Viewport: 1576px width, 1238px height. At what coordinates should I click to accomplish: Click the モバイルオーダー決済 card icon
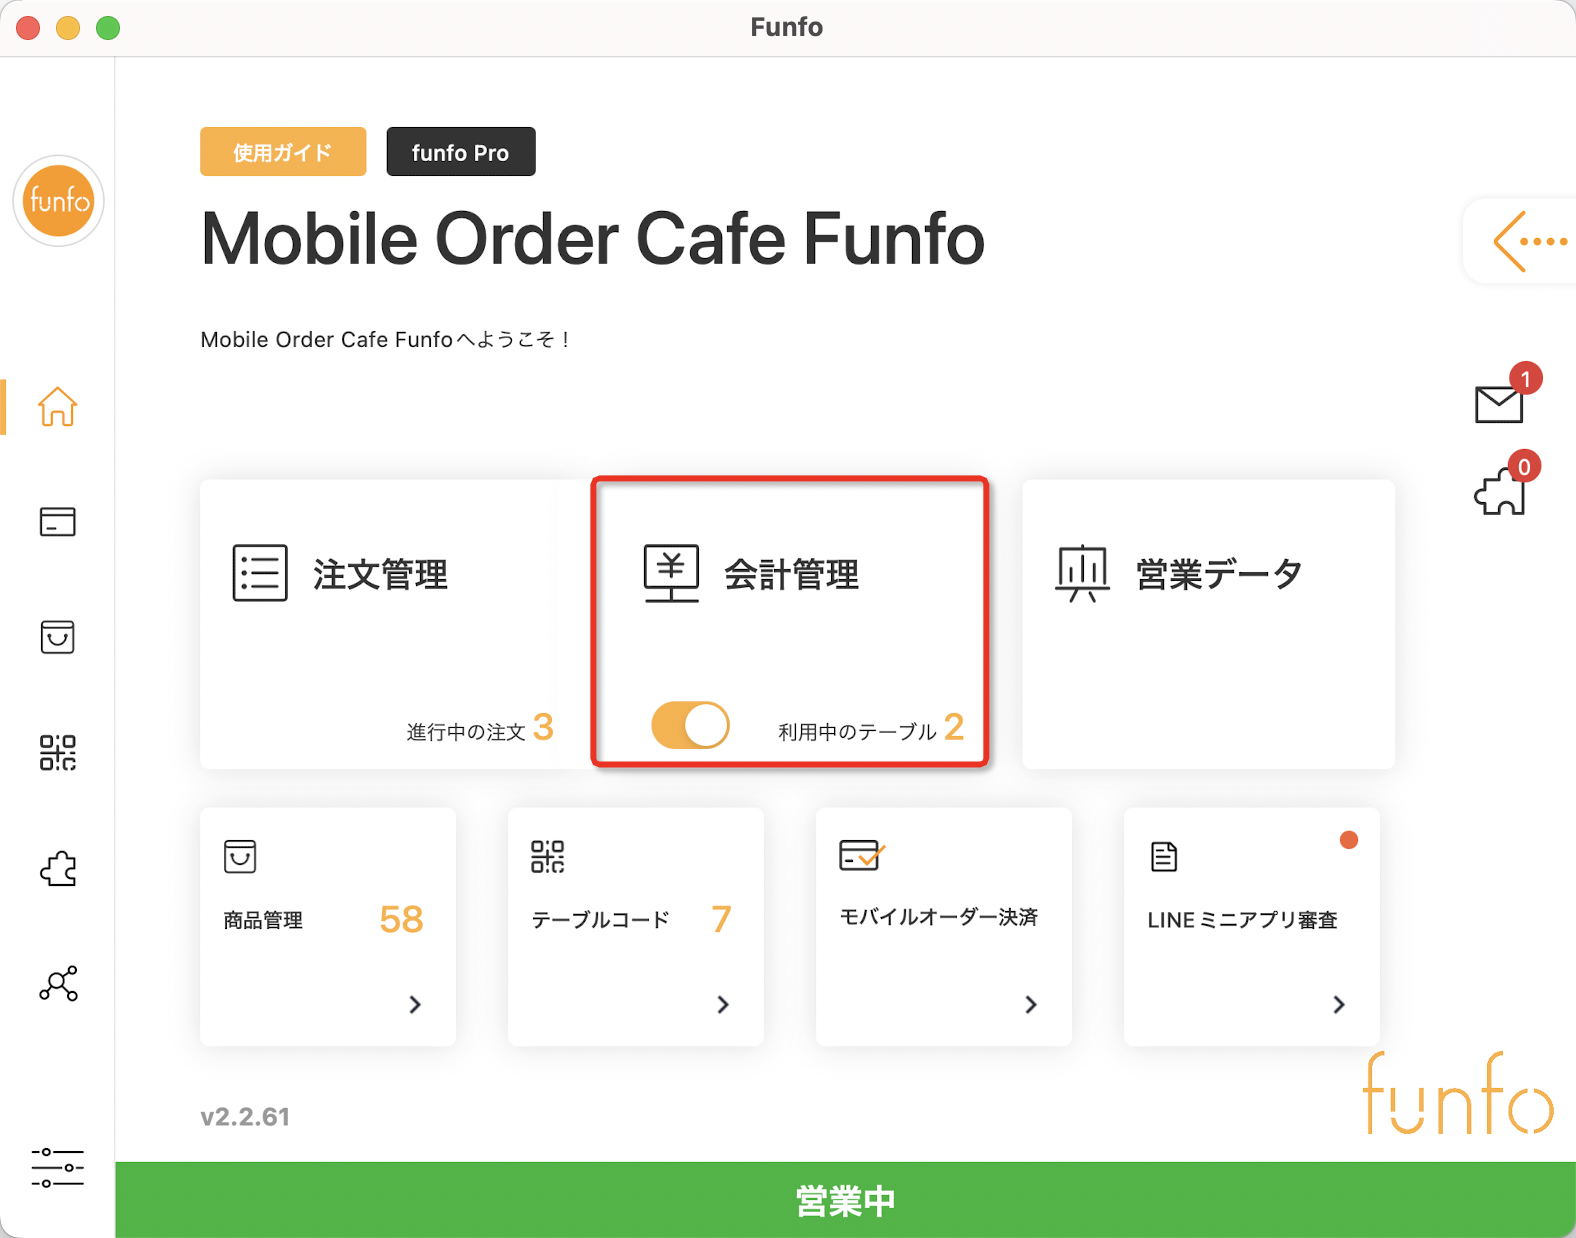pos(862,856)
